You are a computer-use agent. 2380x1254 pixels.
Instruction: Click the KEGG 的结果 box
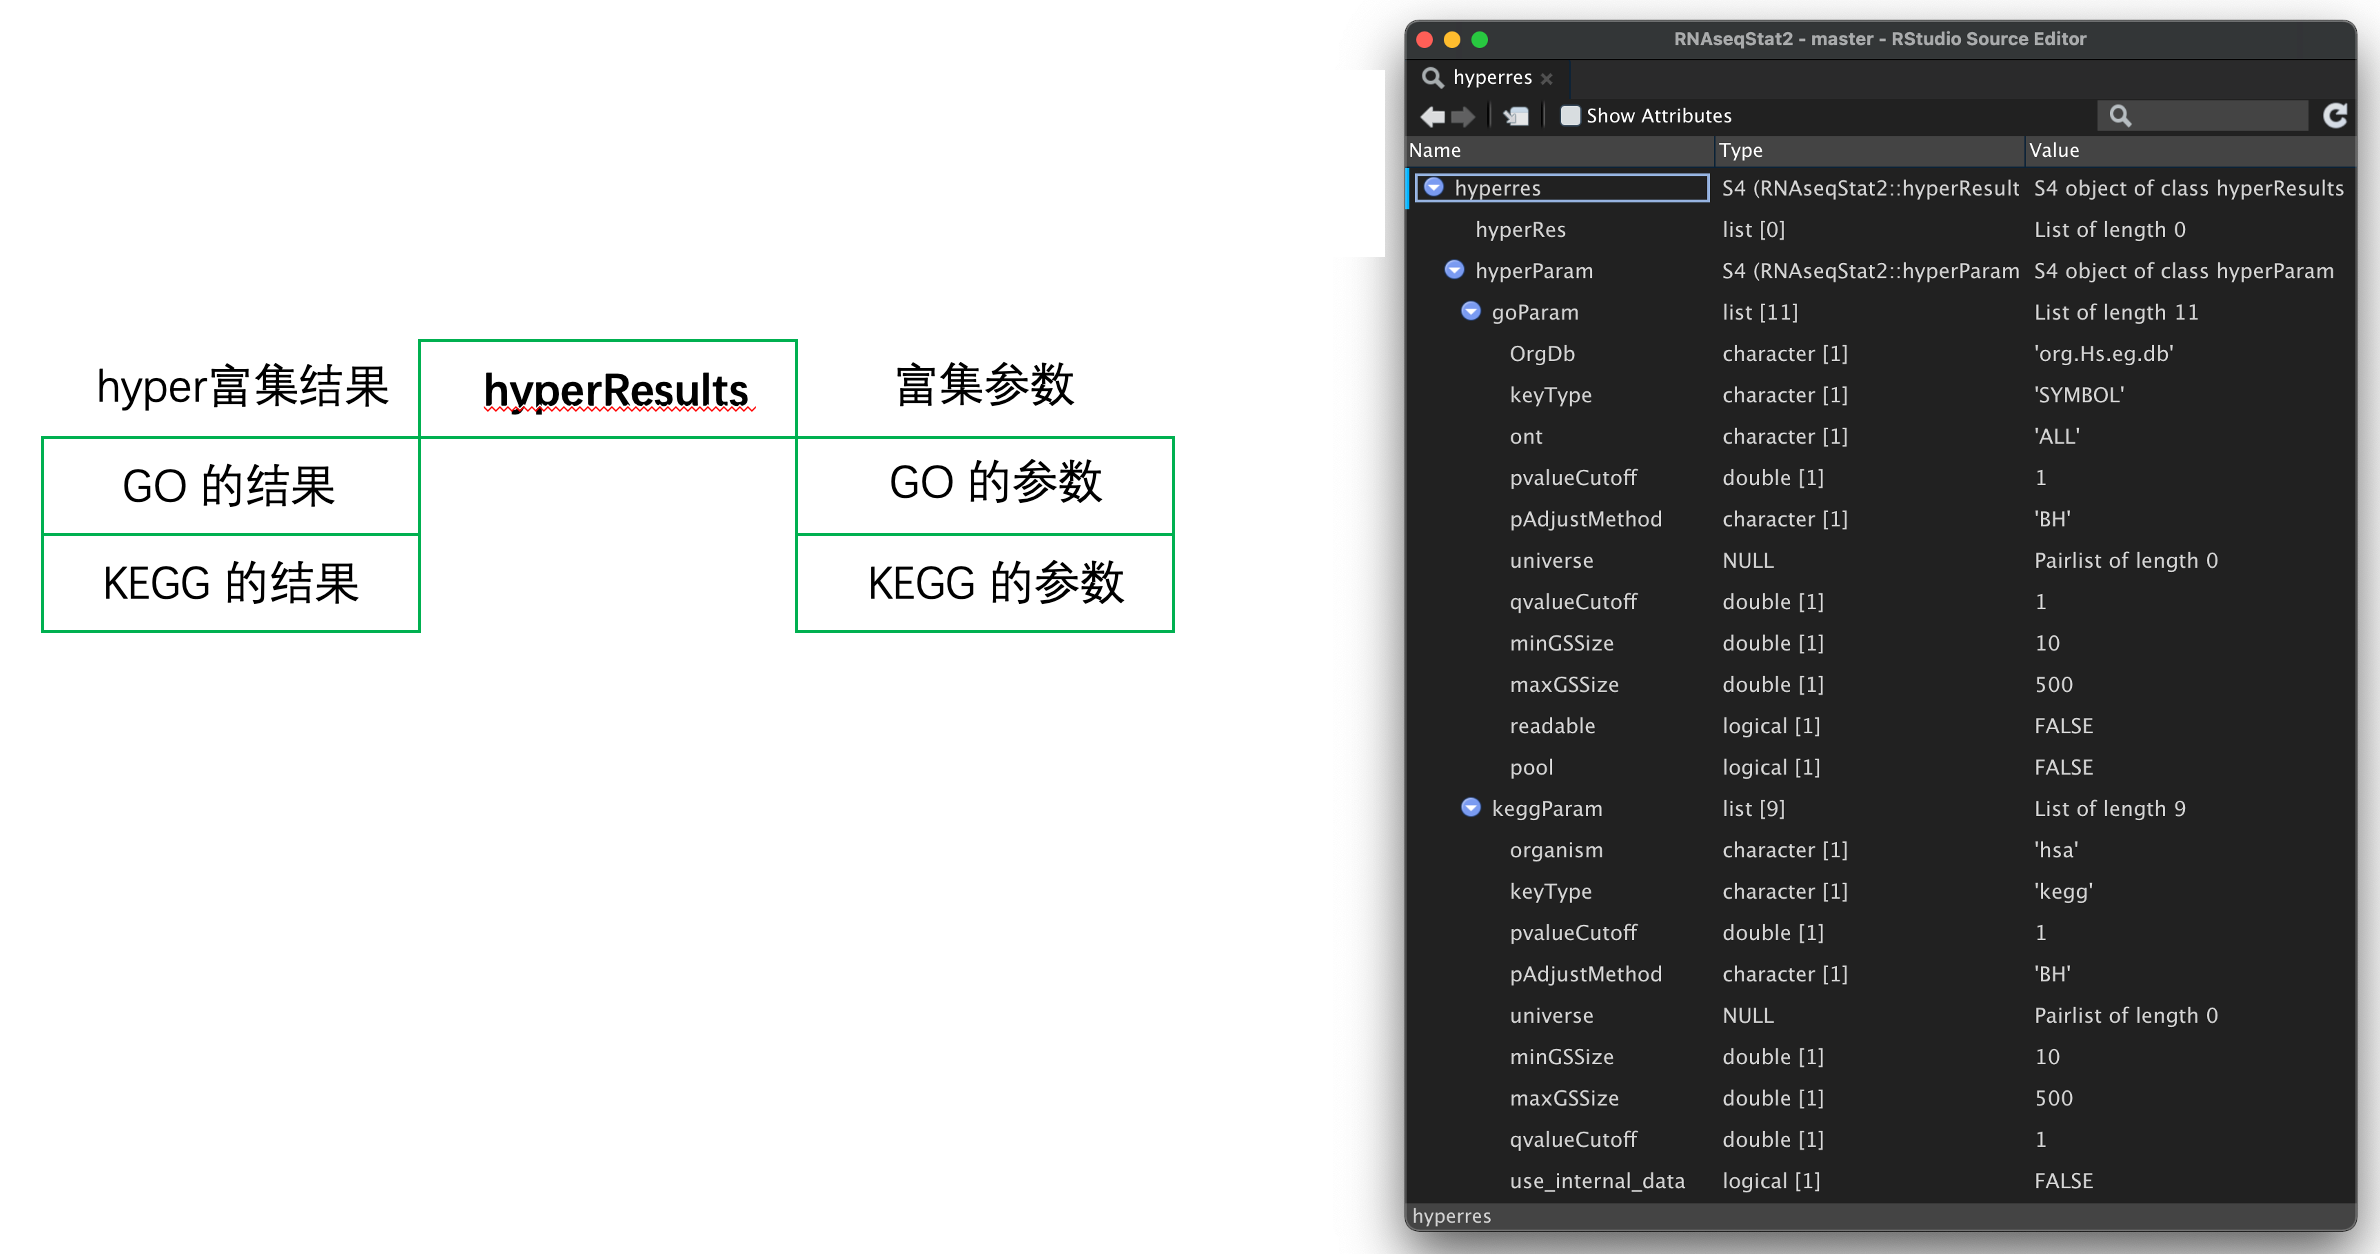pos(230,583)
